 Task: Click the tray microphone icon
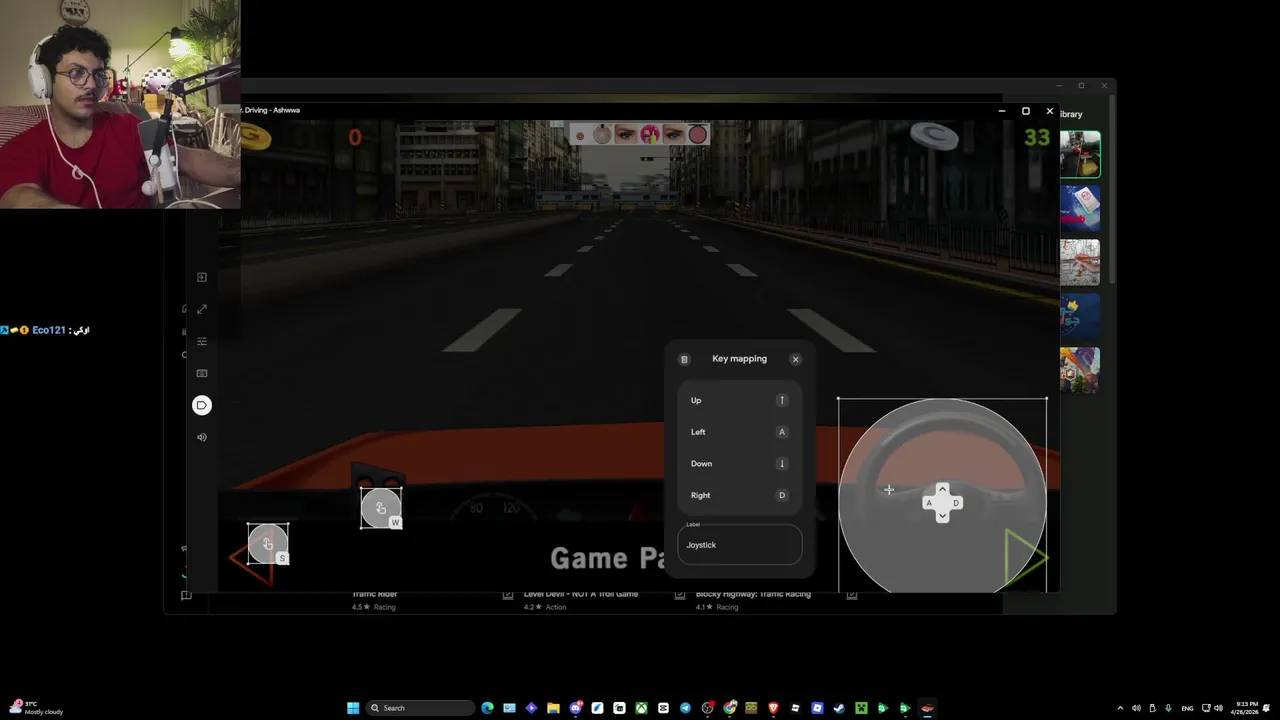pos(1168,708)
